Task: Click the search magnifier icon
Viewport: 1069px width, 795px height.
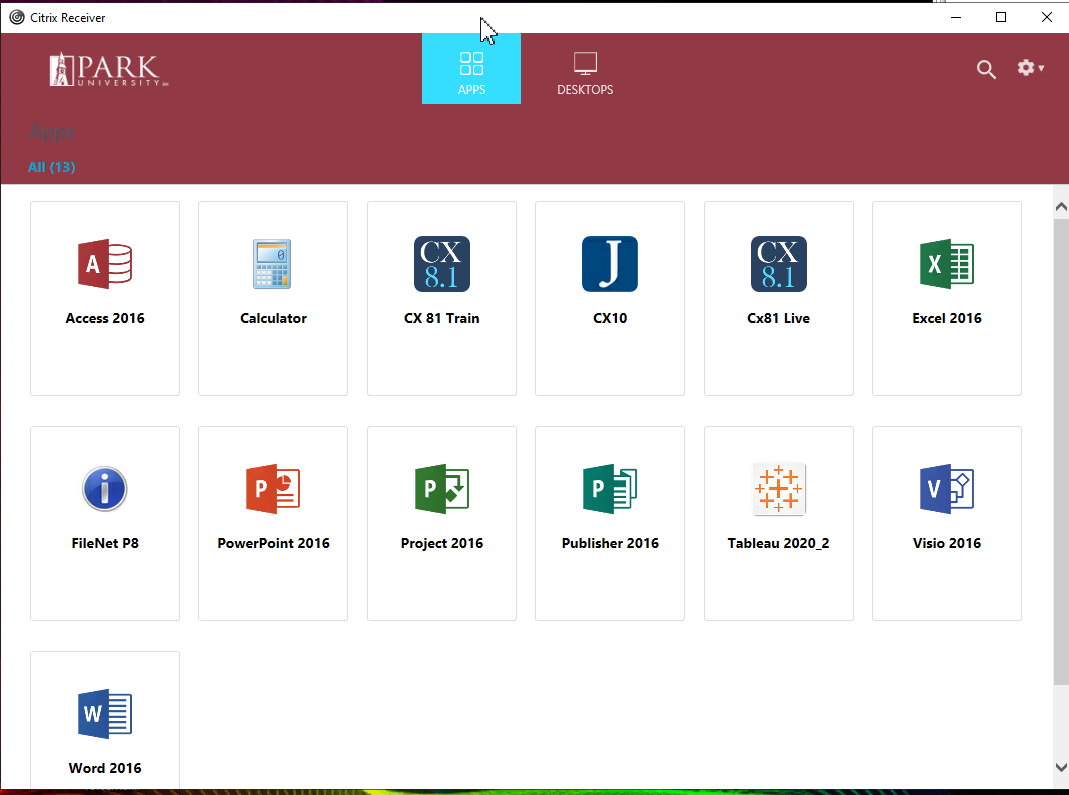Action: coord(986,69)
